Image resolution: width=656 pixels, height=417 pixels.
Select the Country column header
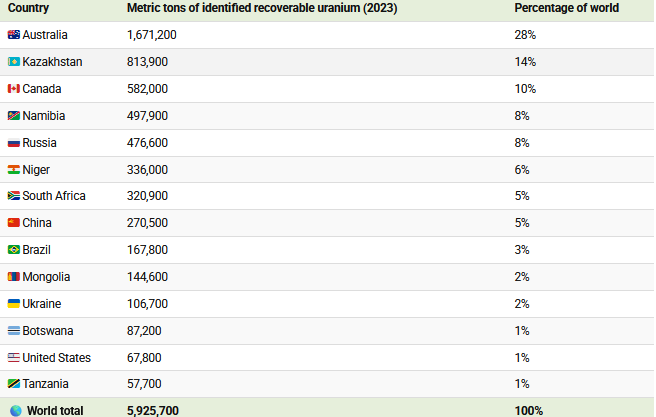pyautogui.click(x=28, y=8)
